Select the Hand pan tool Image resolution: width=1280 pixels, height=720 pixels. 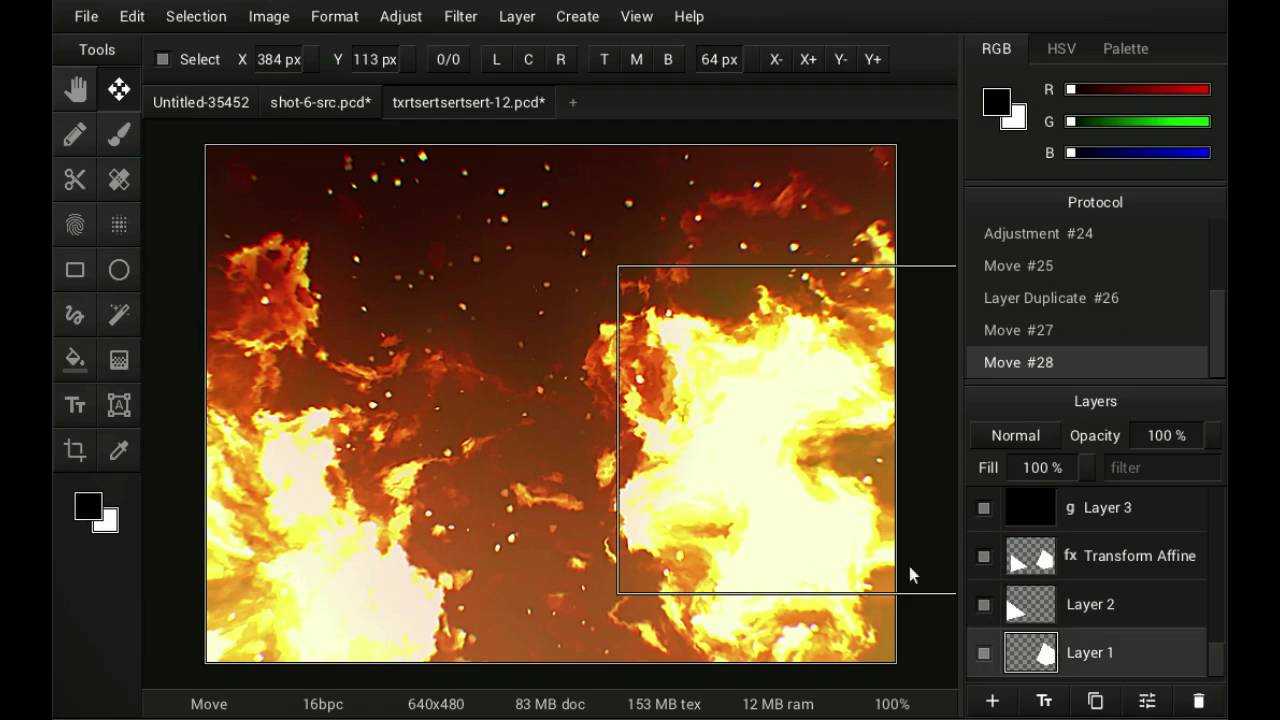[75, 90]
